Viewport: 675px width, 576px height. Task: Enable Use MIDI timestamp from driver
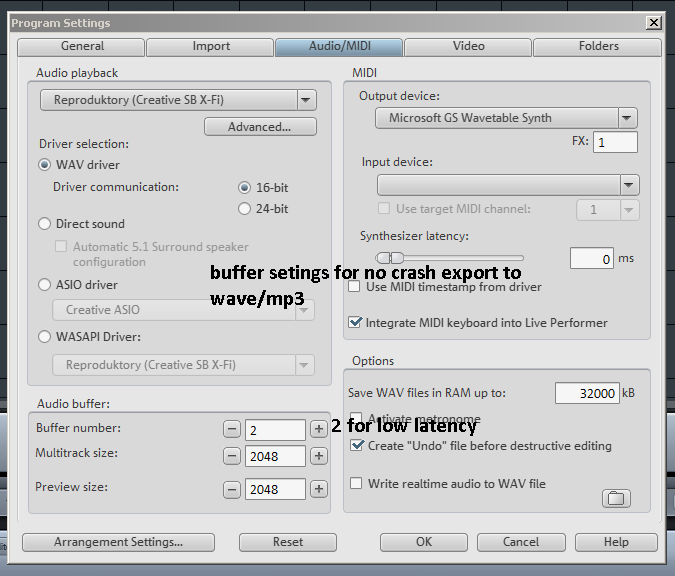(x=355, y=287)
